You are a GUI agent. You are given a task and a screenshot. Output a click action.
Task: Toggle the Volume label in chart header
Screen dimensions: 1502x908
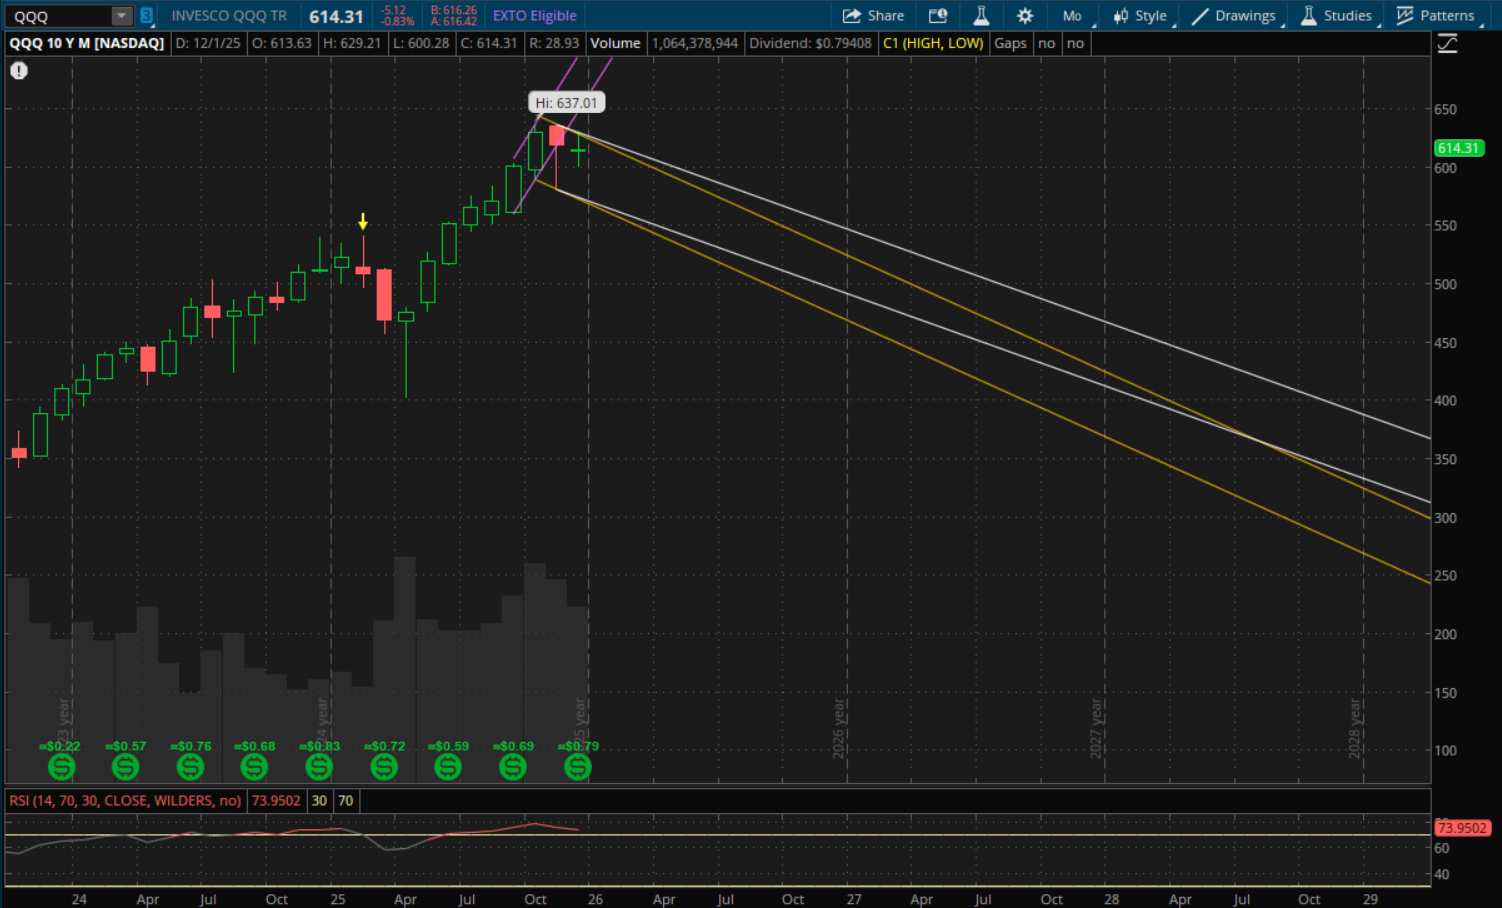pyautogui.click(x=615, y=43)
